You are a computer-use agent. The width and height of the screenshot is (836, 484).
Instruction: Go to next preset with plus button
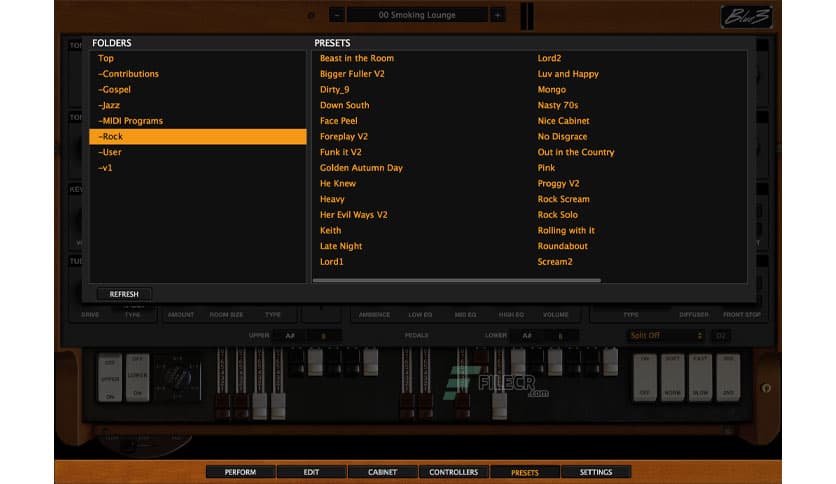point(497,15)
